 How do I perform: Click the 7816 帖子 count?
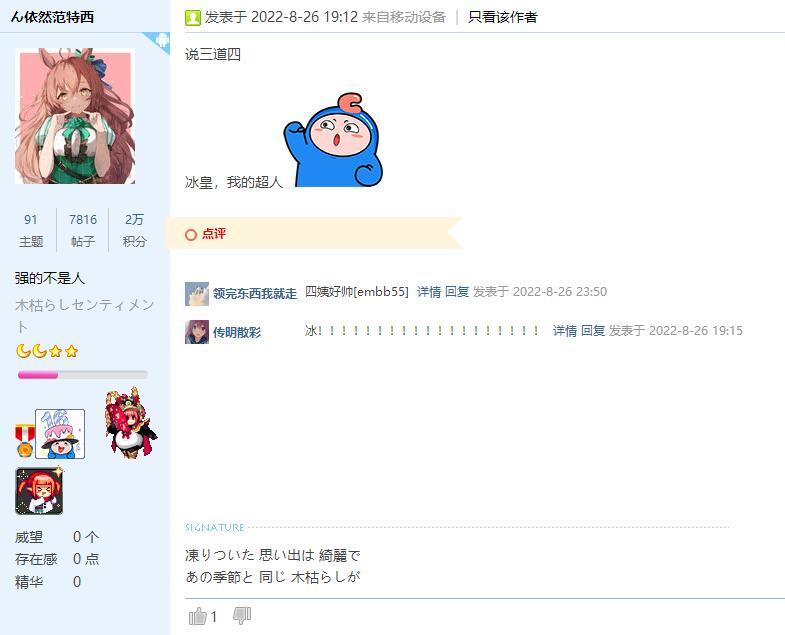pos(83,230)
